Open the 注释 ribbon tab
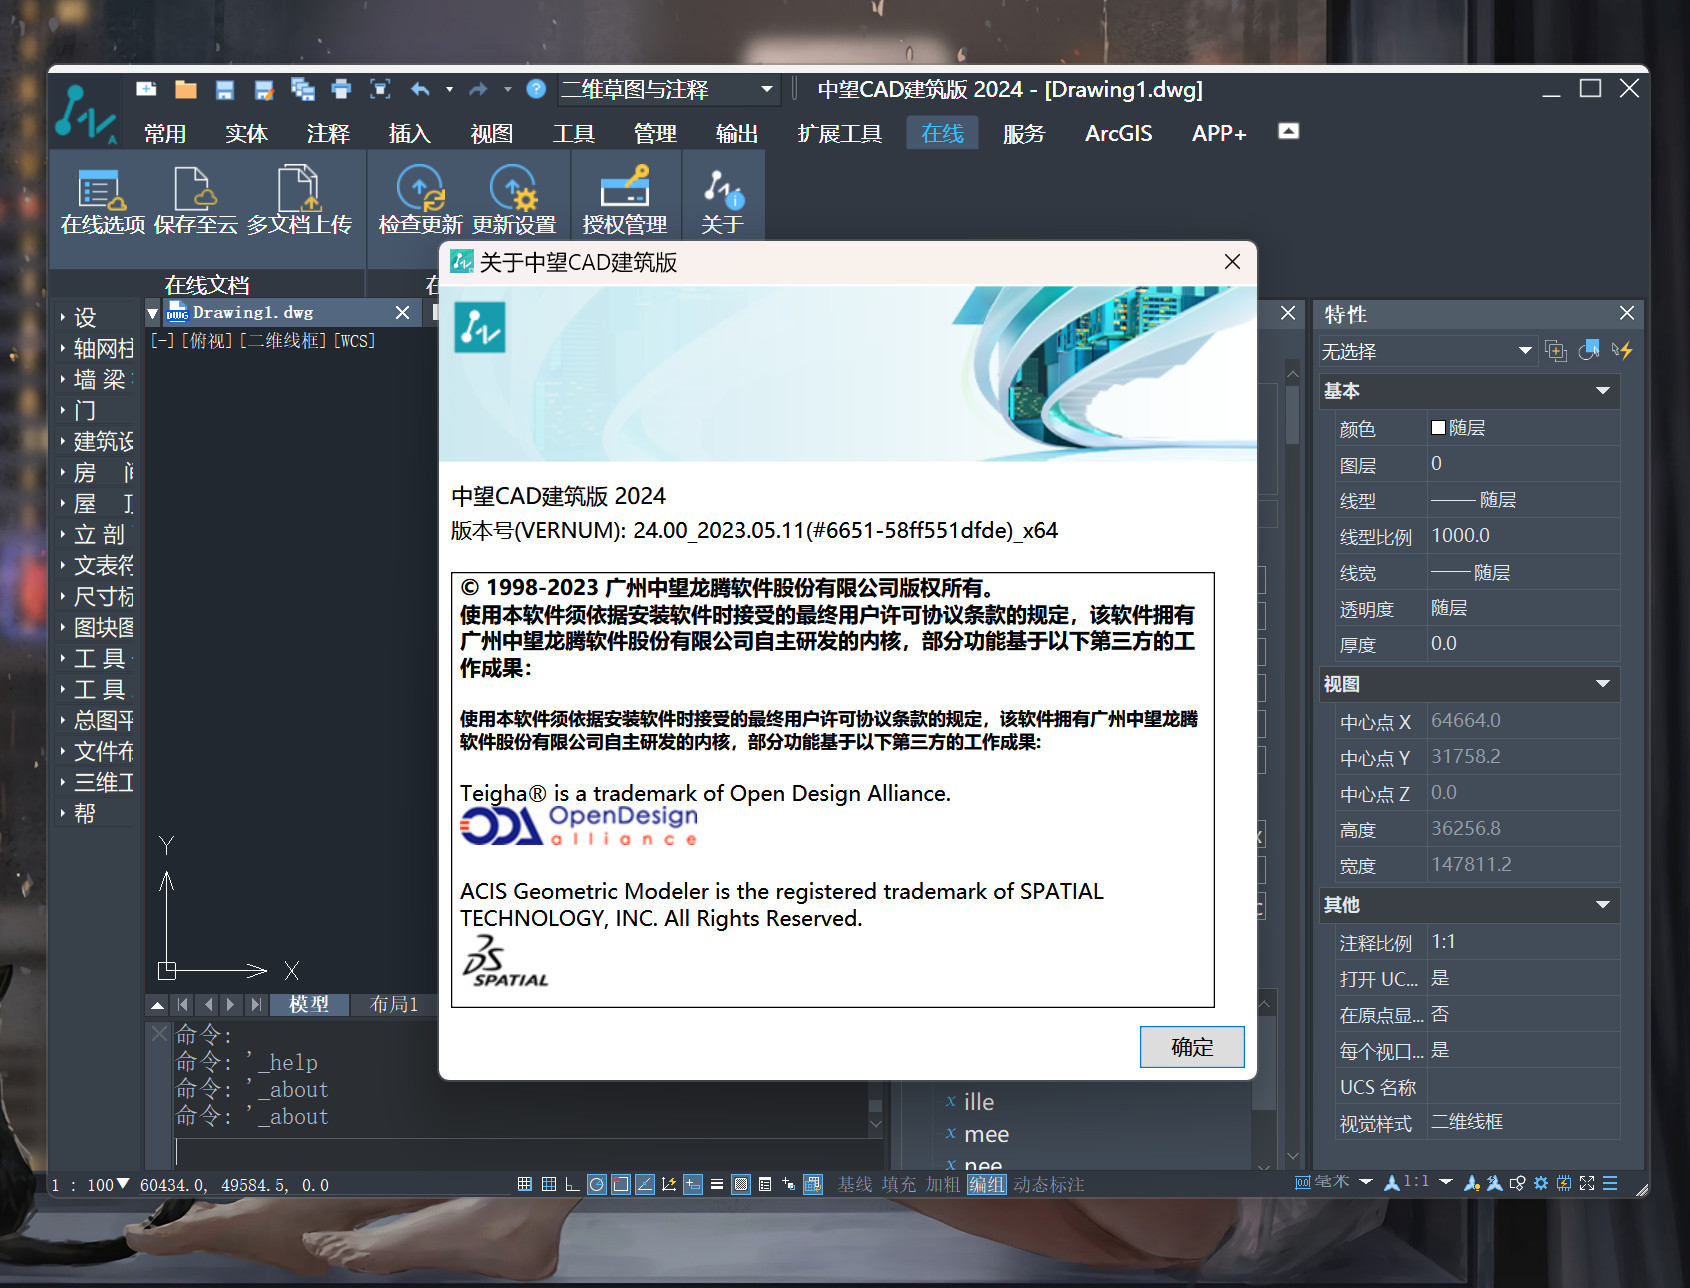Viewport: 1690px width, 1288px height. (328, 133)
